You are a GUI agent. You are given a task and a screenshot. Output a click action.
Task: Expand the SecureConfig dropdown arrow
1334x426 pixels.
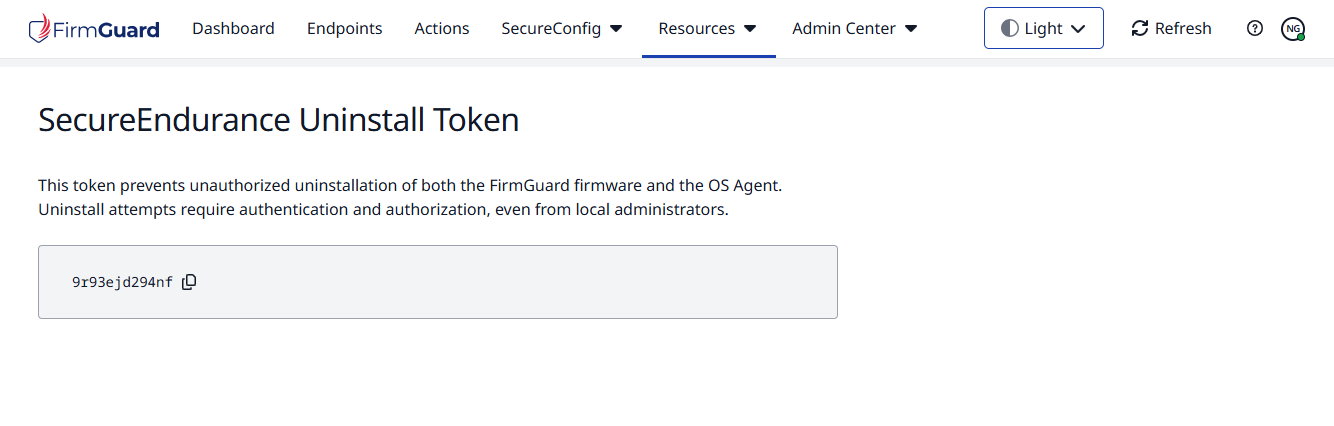(x=616, y=29)
